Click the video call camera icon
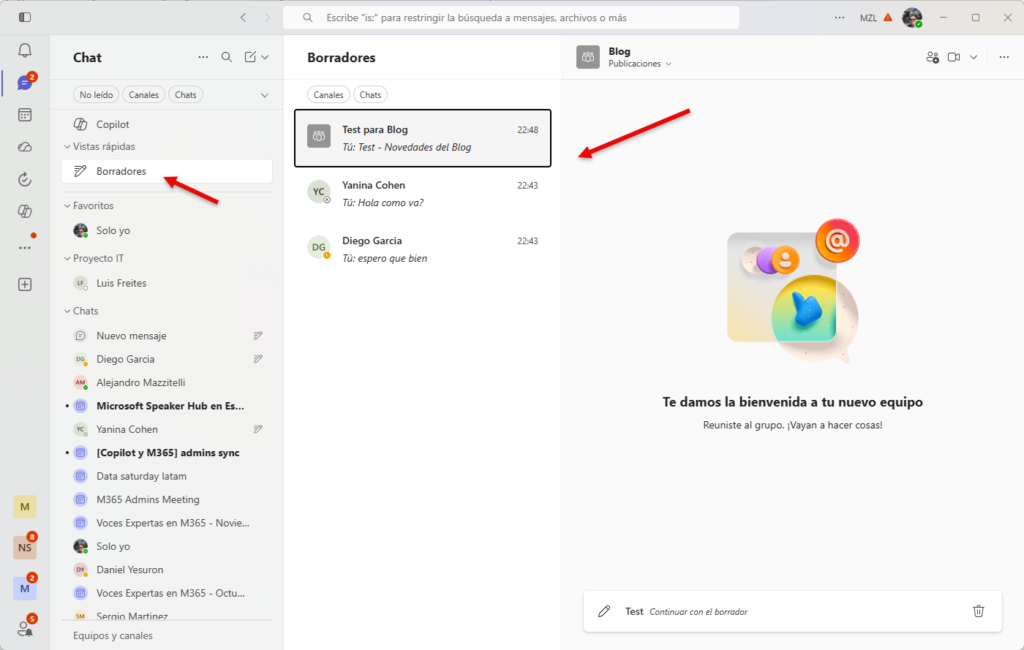This screenshot has height=650, width=1024. click(954, 57)
